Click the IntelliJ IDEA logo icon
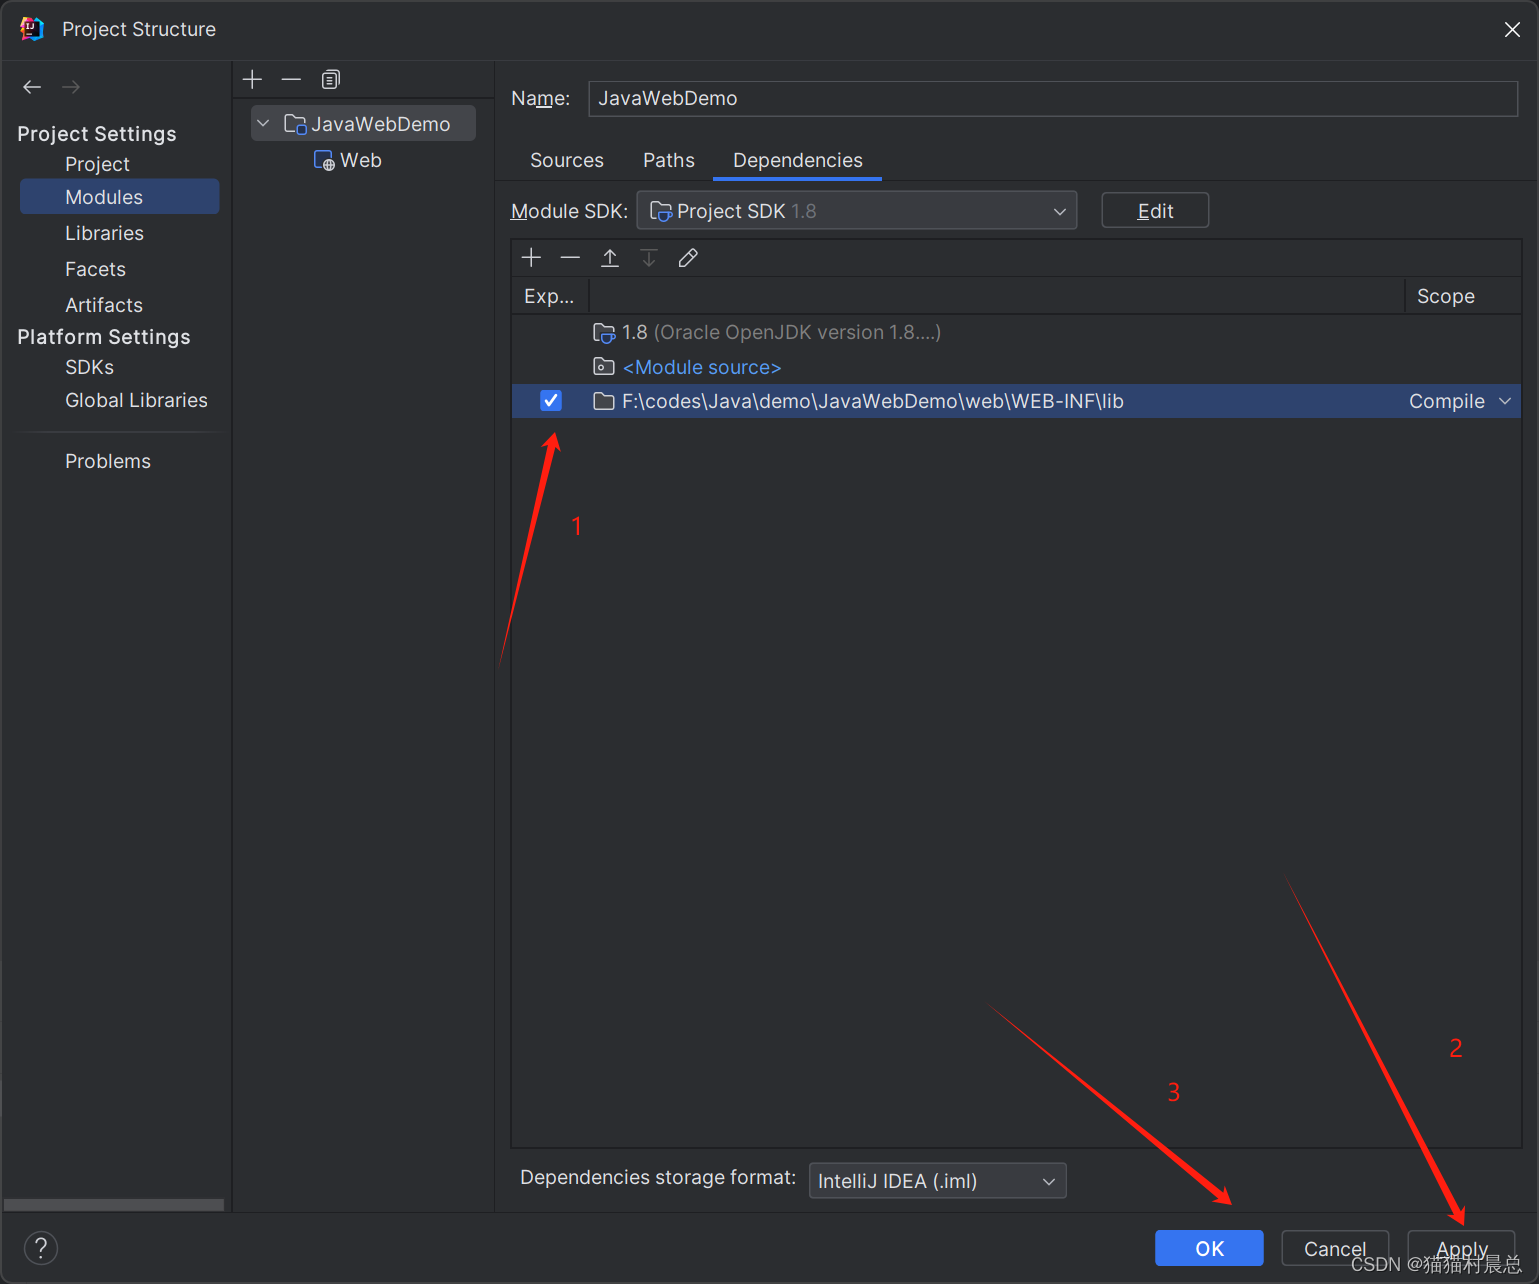Screen dimensions: 1539x1284 click(x=32, y=29)
